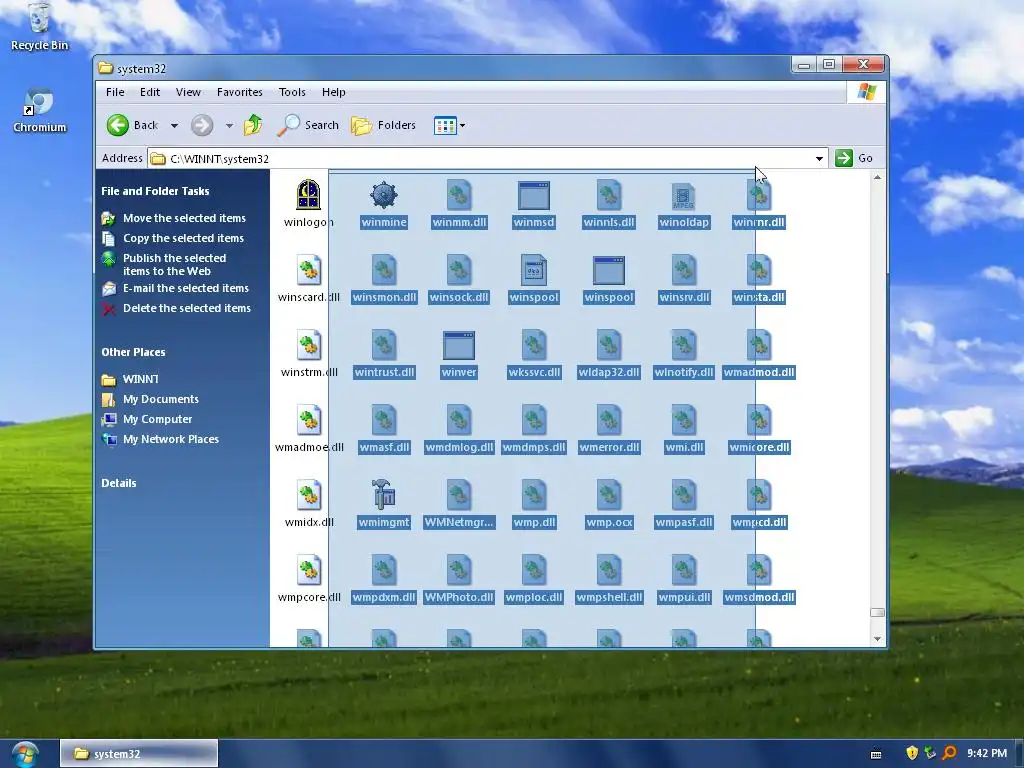The height and width of the screenshot is (768, 1024).
Task: Open the Views dropdown arrow
Action: [462, 125]
